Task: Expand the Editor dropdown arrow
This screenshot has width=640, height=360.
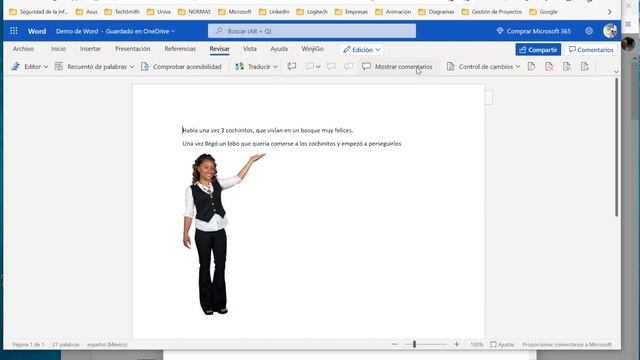Action: (x=46, y=67)
